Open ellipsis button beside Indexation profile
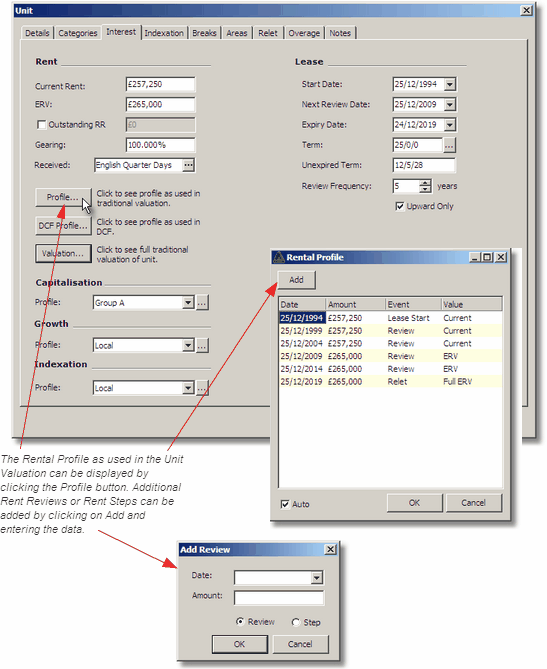 (202, 388)
